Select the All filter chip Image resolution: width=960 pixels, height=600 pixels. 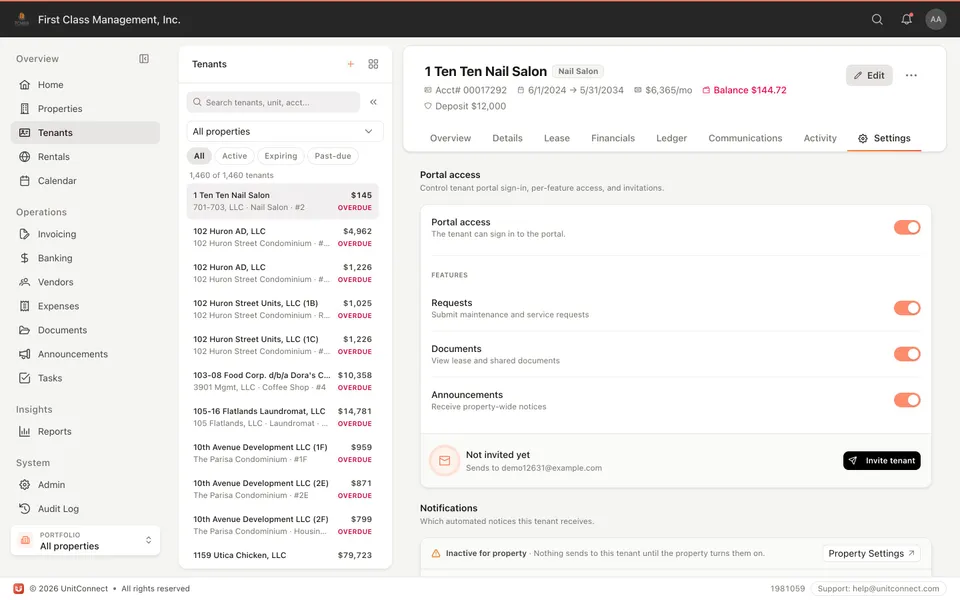point(199,156)
